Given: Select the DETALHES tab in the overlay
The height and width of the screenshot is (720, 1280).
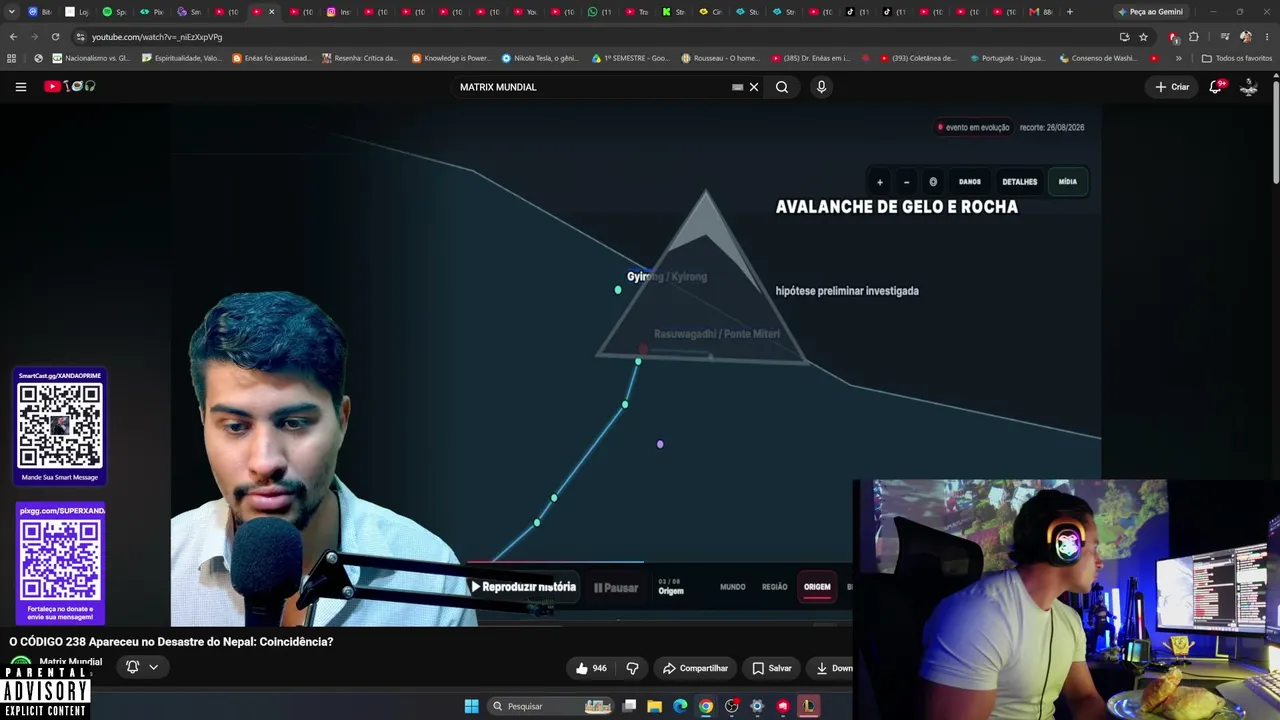Looking at the screenshot, I should (x=1020, y=182).
